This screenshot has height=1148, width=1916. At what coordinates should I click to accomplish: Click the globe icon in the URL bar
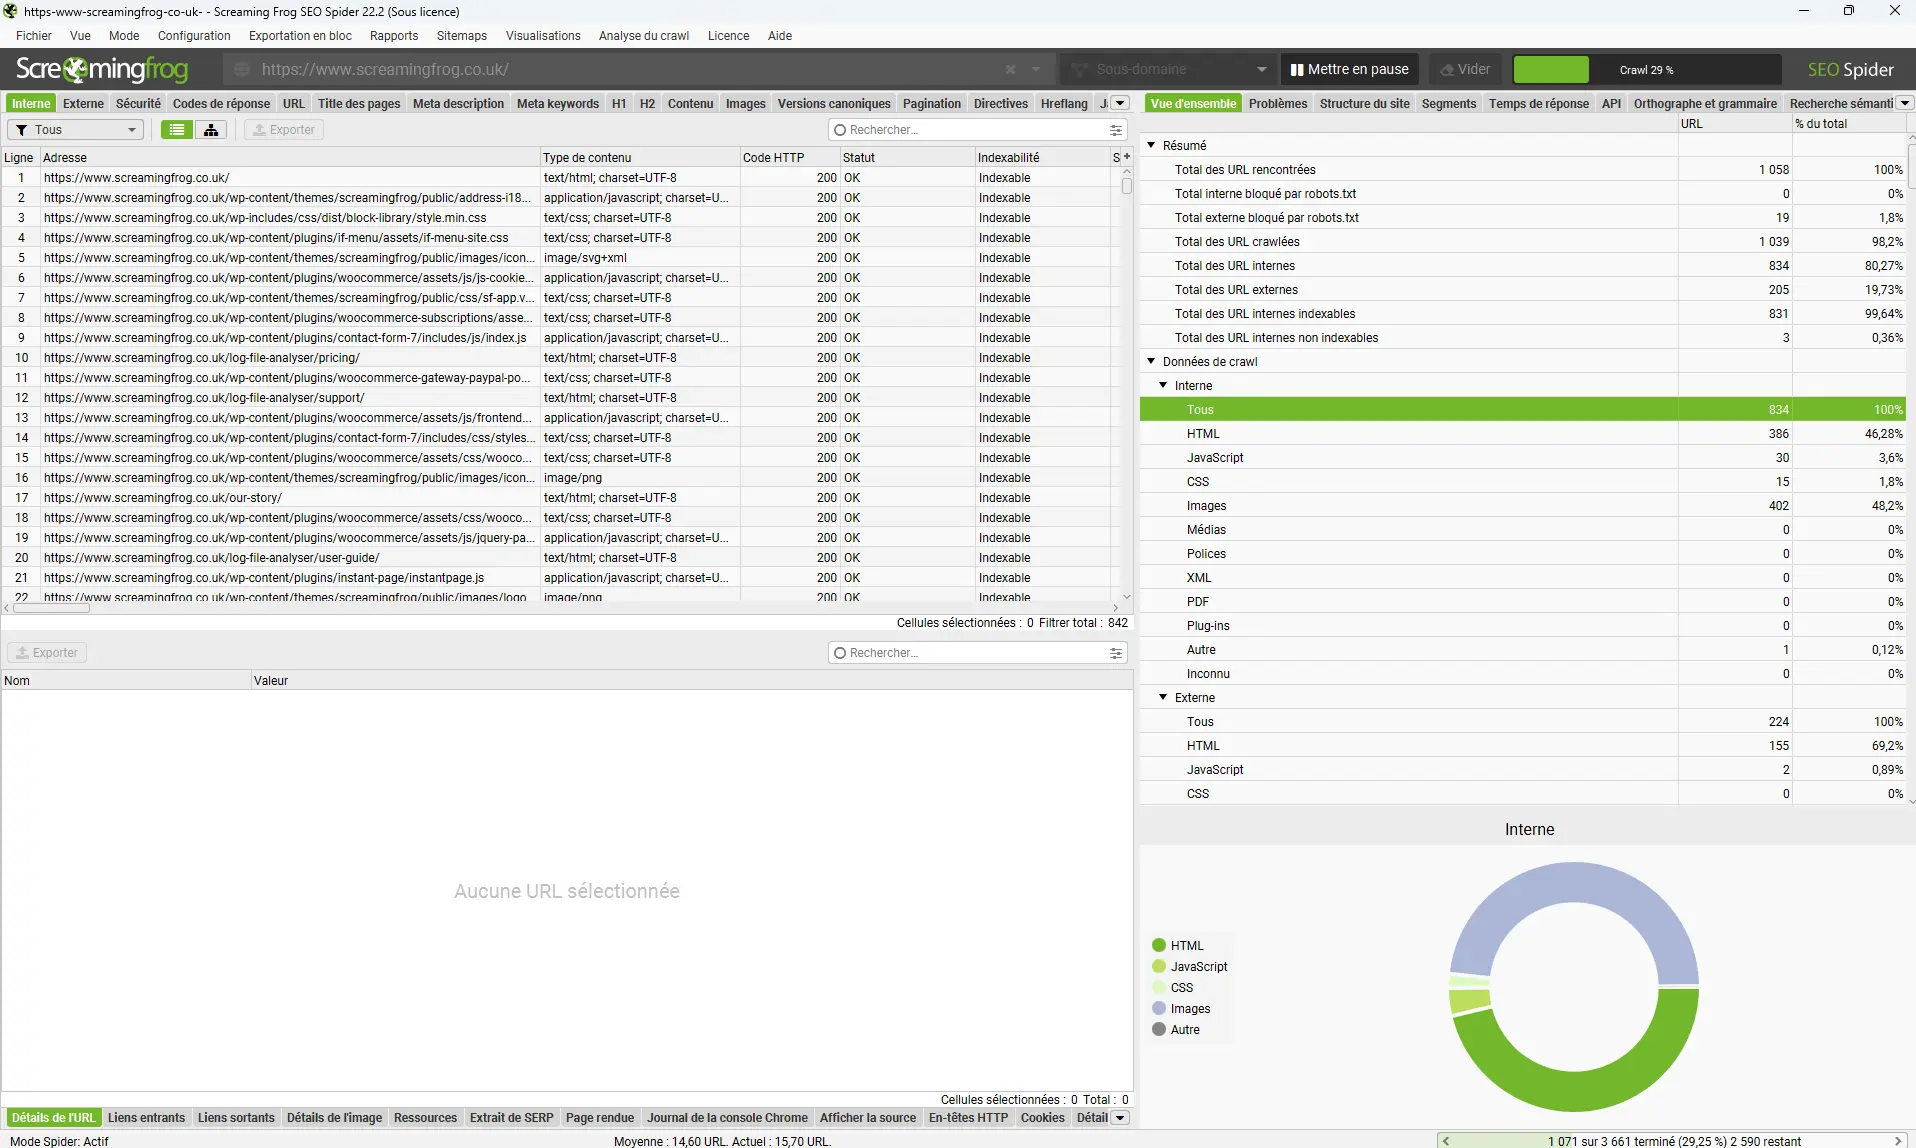(241, 70)
